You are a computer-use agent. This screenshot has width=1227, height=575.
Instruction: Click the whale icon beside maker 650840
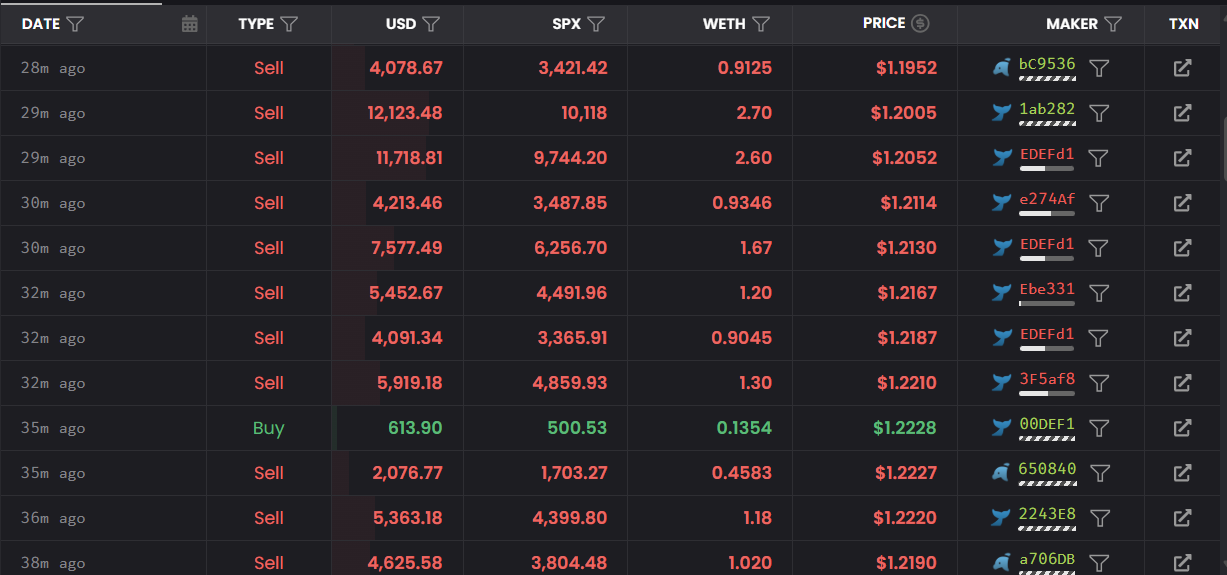click(1002, 472)
